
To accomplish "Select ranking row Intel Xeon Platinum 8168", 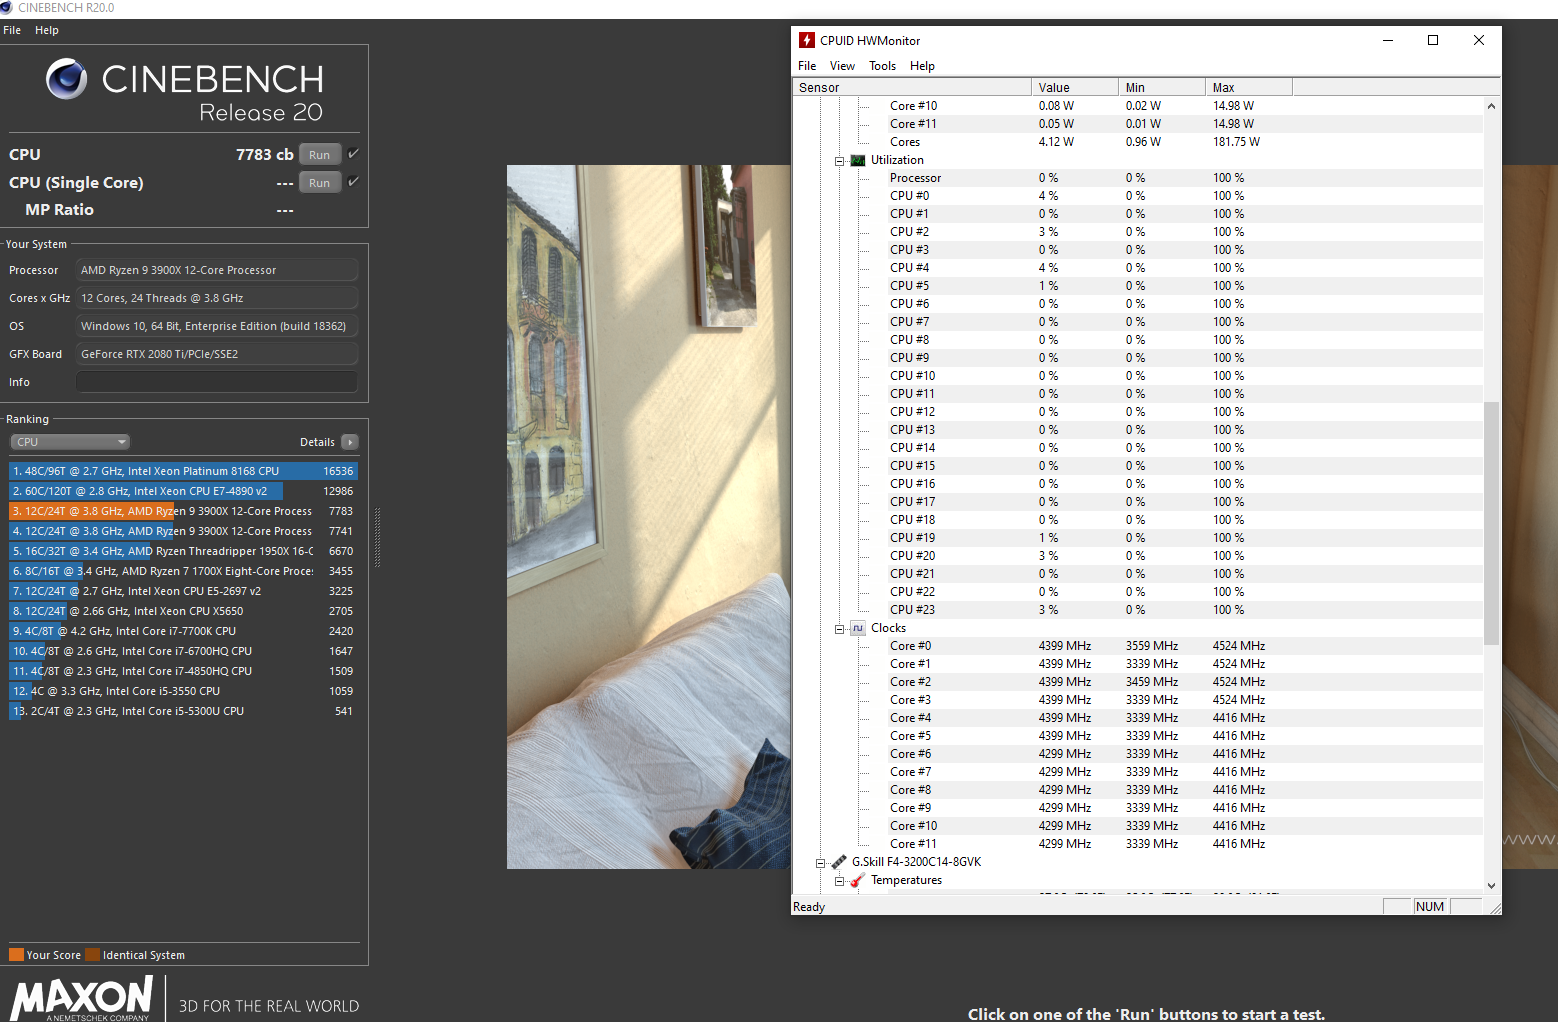I will tap(184, 471).
